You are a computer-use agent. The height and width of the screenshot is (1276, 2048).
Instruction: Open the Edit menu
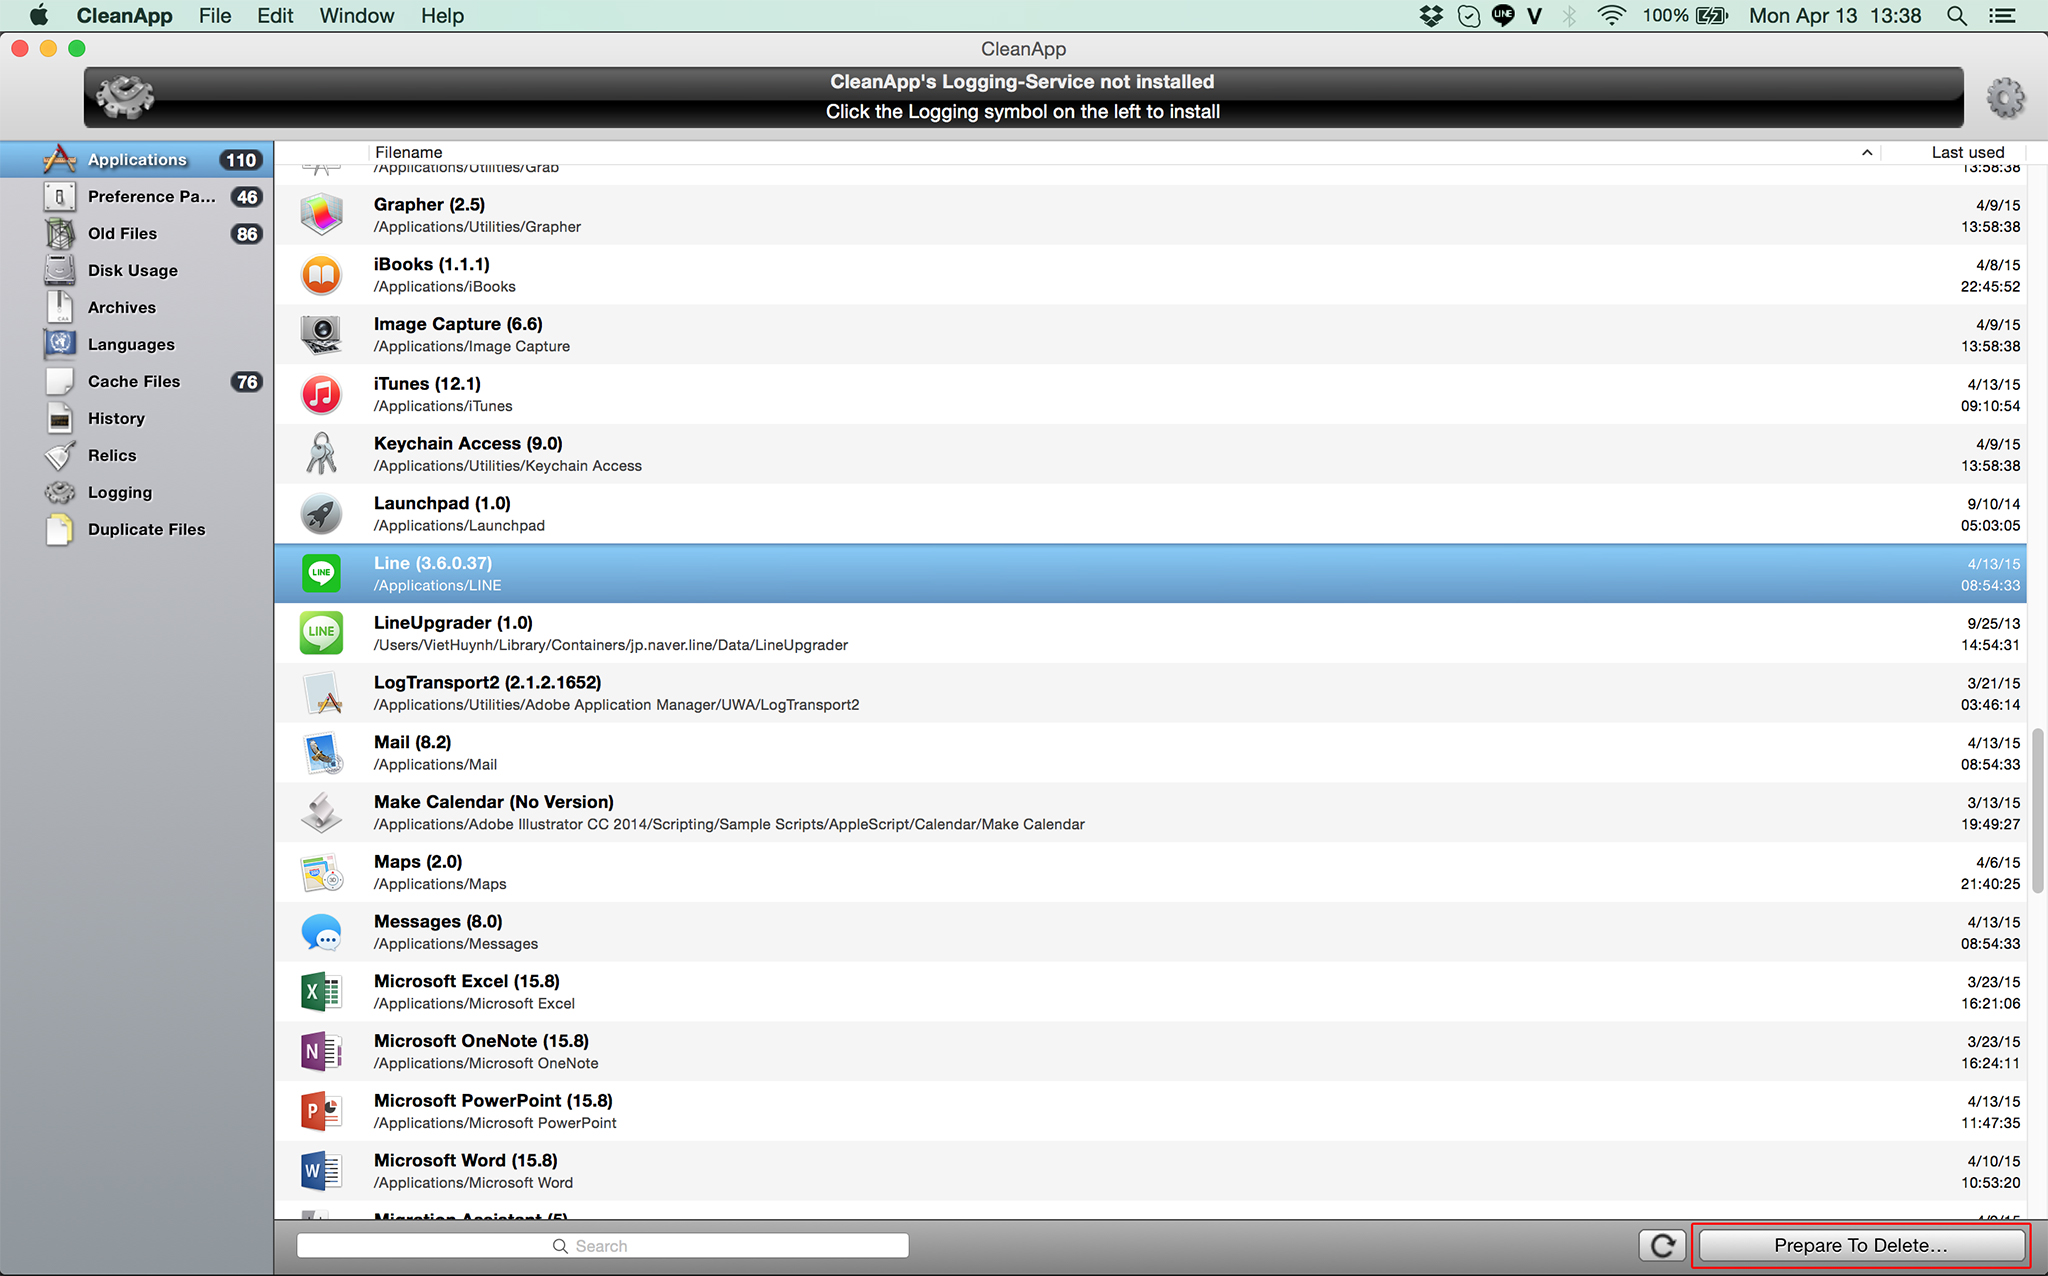275,16
